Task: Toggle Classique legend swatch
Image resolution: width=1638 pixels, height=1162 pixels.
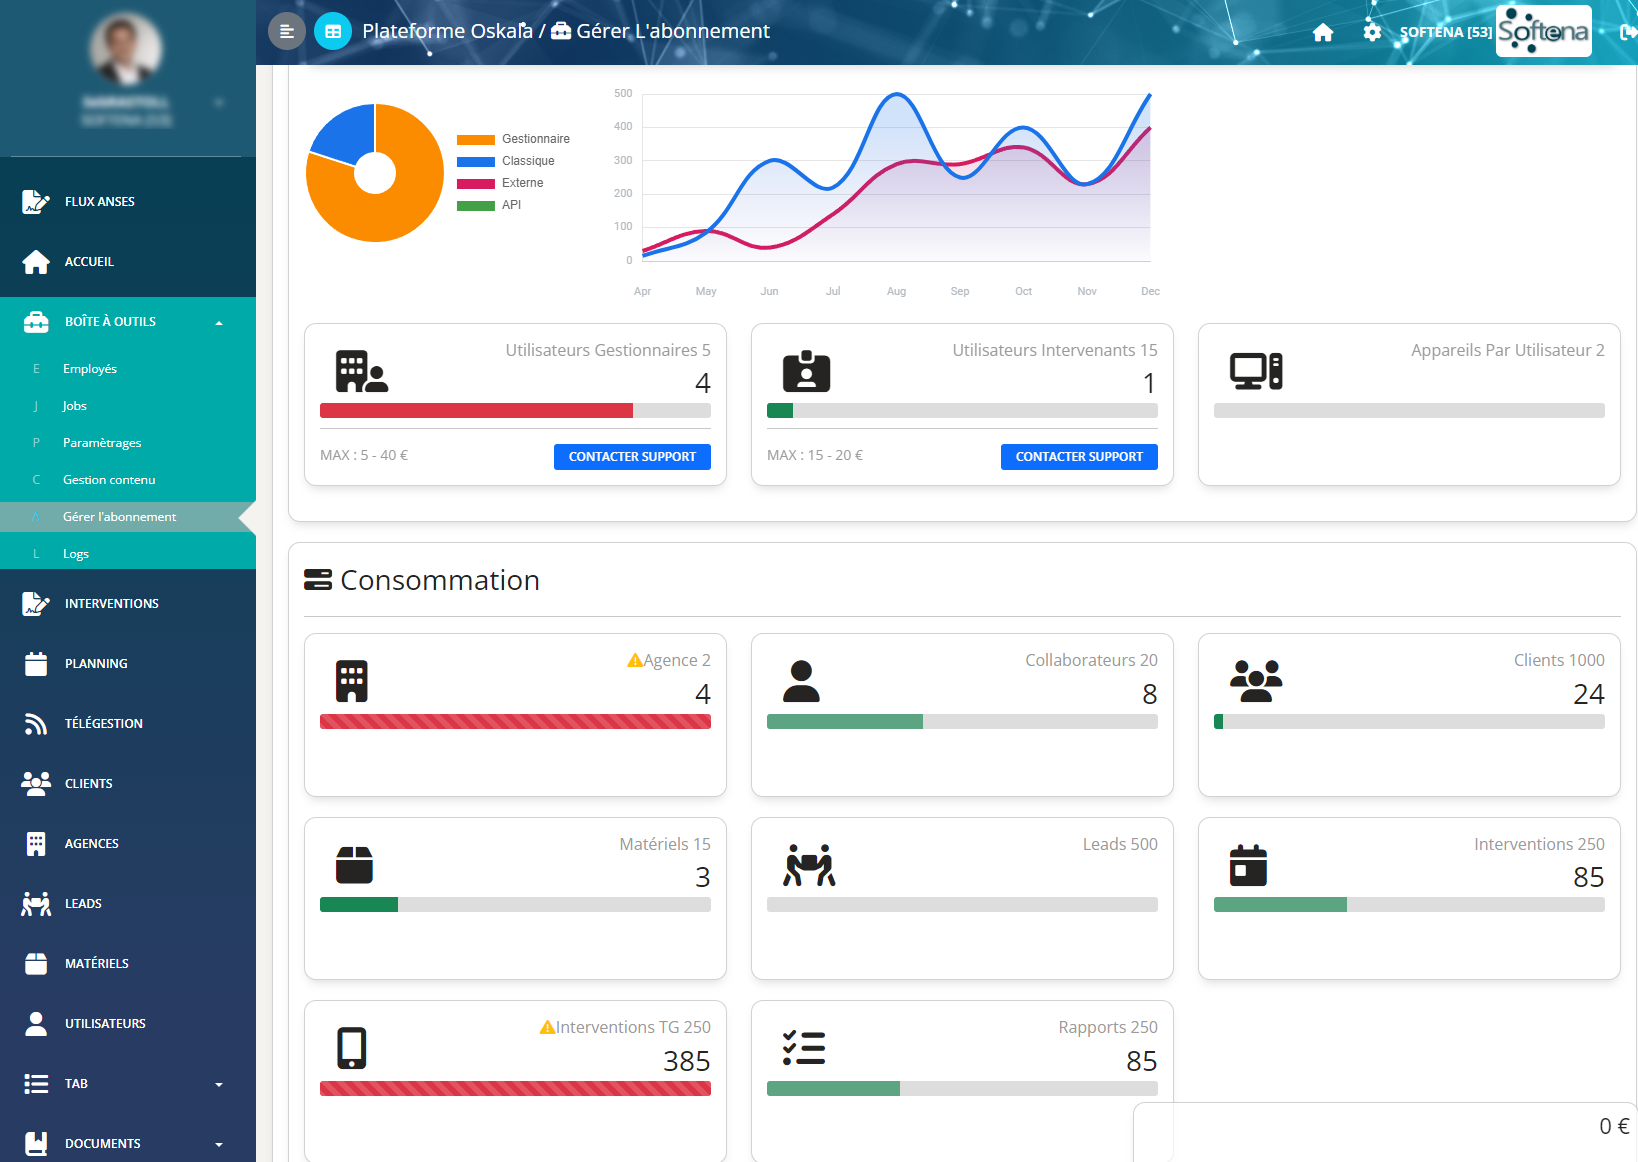Action: click(476, 162)
